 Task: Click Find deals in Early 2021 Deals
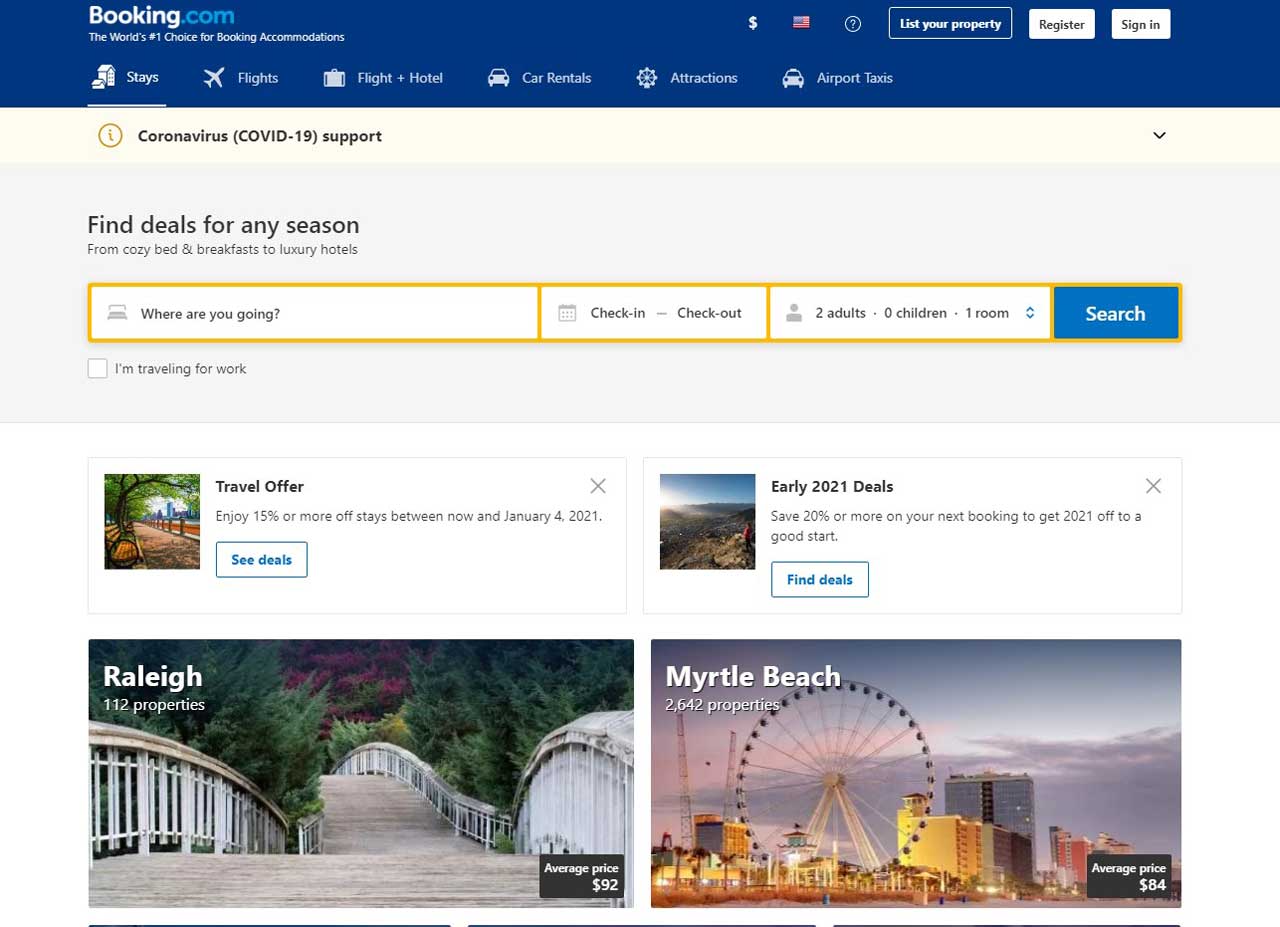[820, 579]
